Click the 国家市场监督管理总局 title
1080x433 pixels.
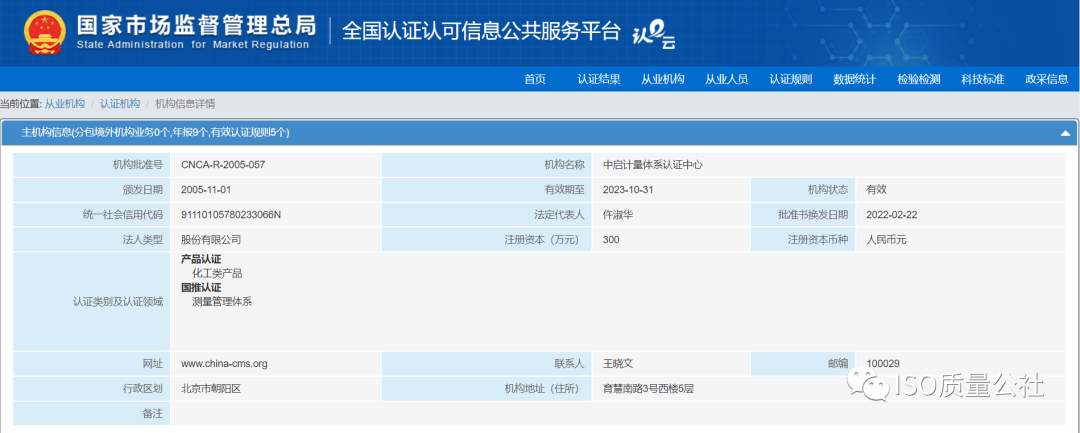point(196,25)
